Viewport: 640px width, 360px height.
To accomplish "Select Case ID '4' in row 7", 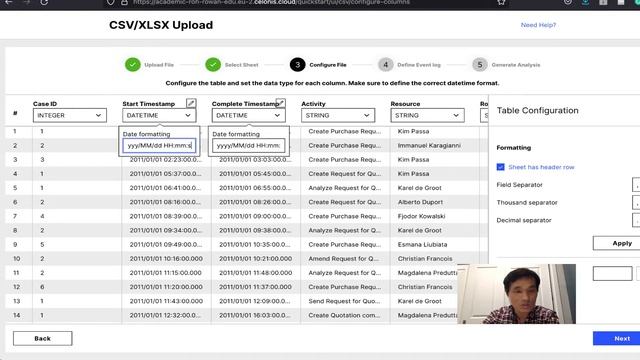I will point(42,216).
